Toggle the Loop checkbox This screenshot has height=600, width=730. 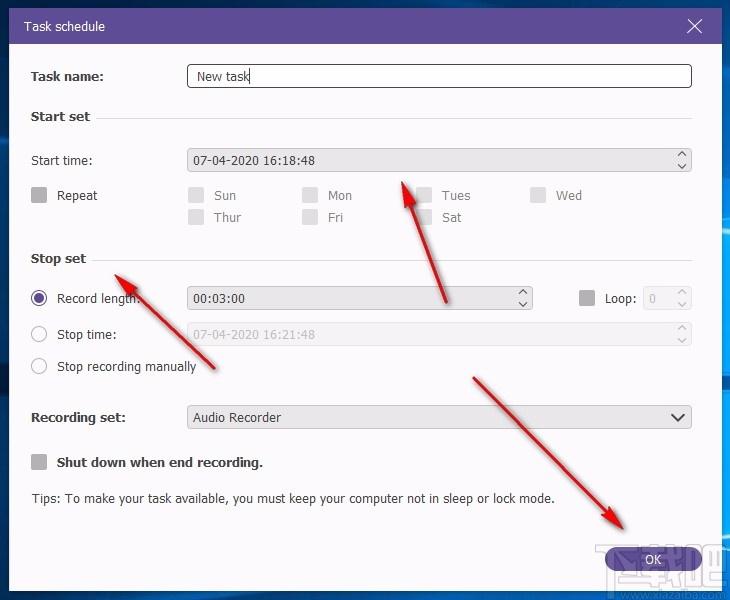coord(587,298)
